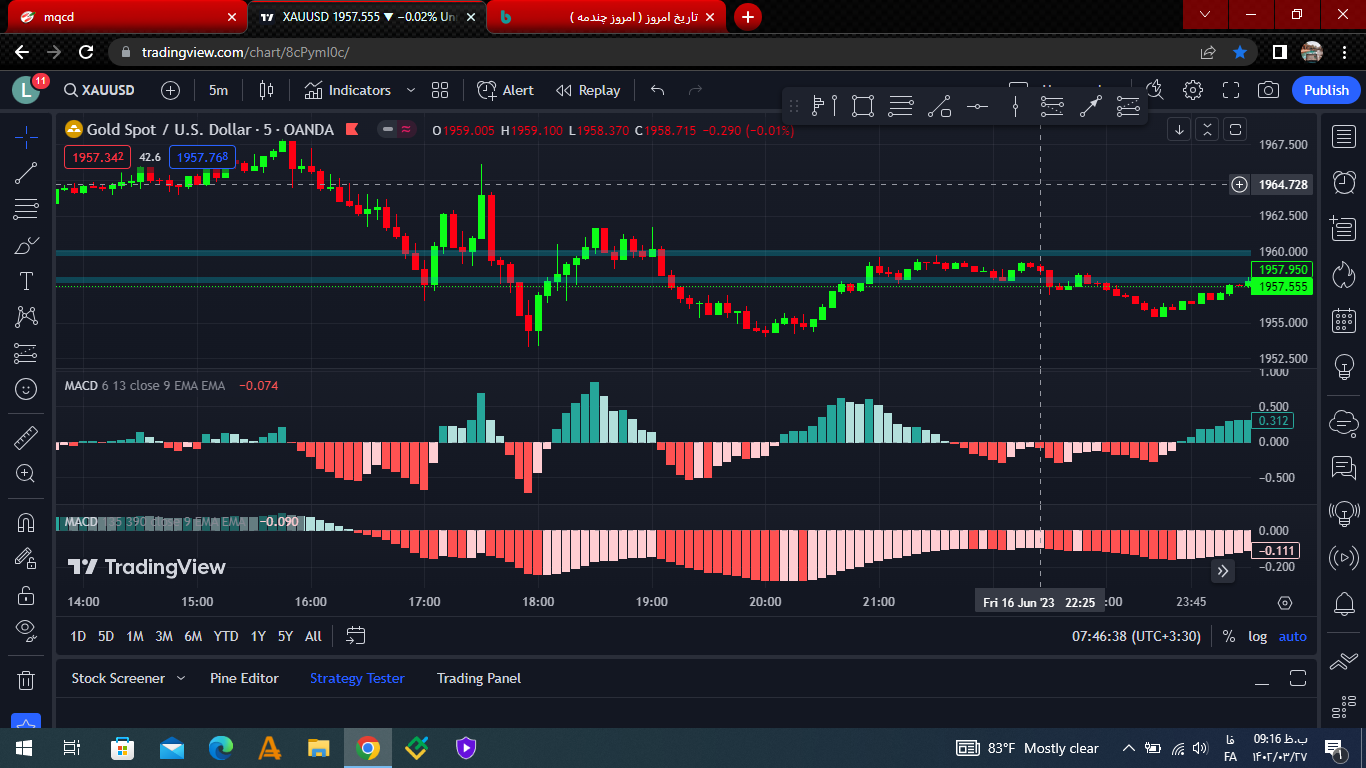
Task: Open the Pine Editor tab
Action: (x=244, y=678)
